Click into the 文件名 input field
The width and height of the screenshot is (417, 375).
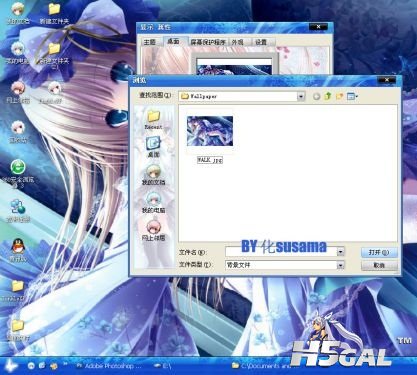click(x=281, y=252)
